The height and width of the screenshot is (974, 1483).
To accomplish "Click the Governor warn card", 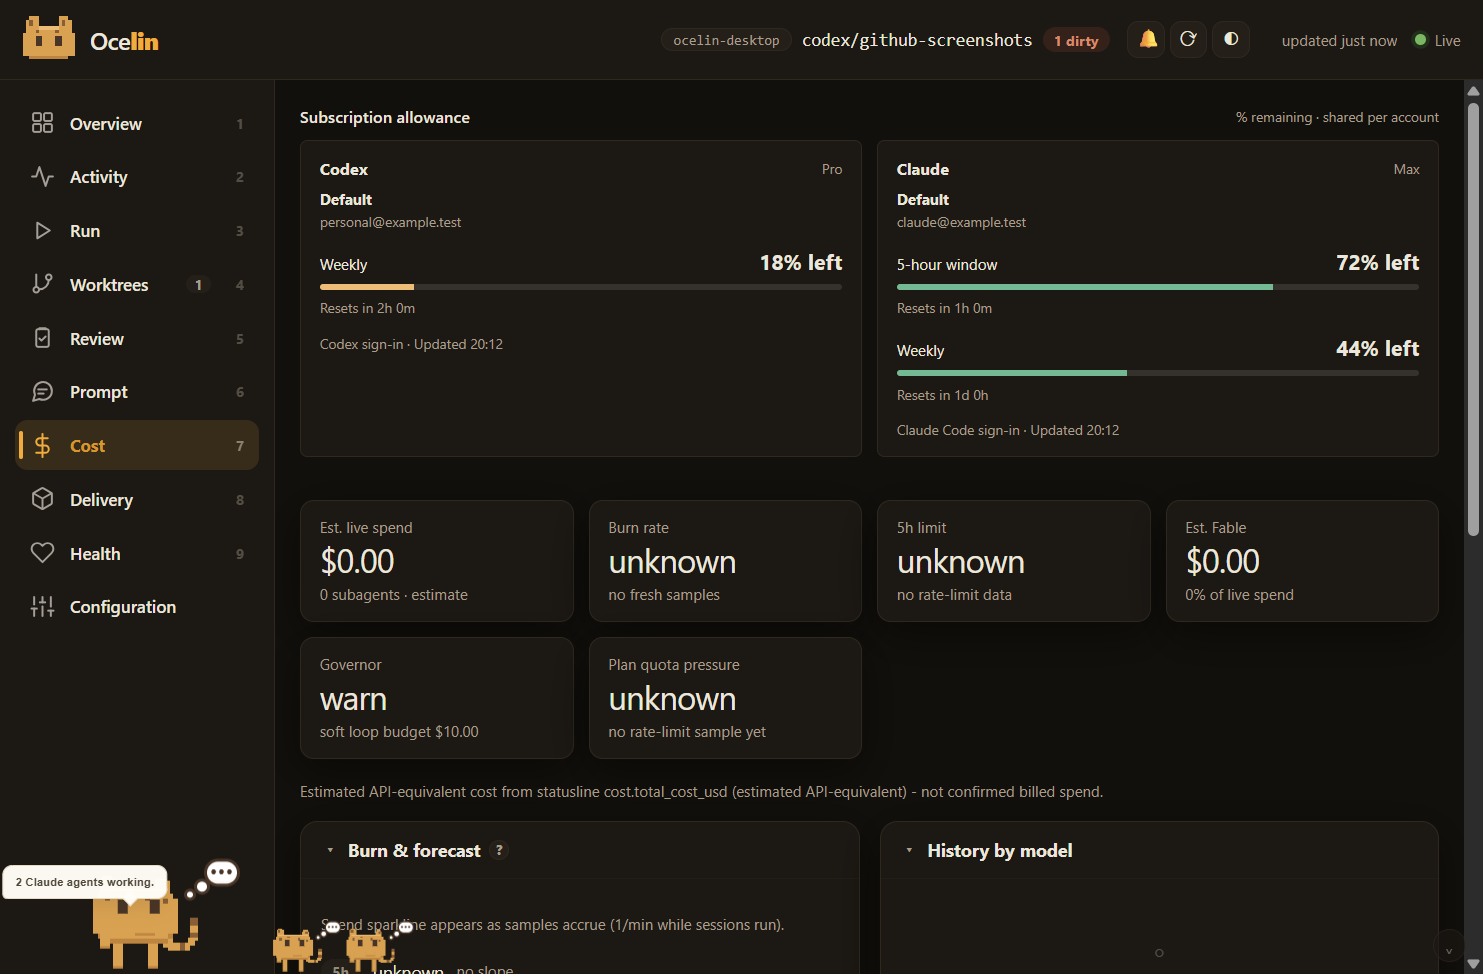I will click(437, 698).
